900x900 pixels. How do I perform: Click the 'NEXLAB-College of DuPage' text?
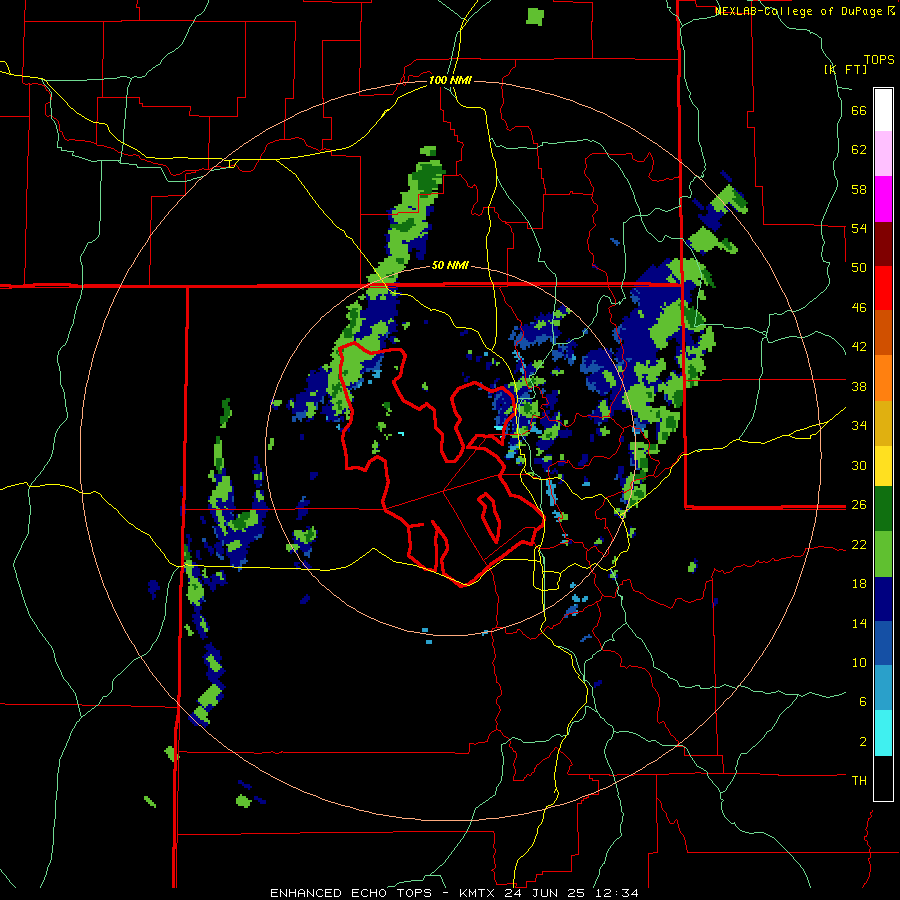[x=800, y=11]
